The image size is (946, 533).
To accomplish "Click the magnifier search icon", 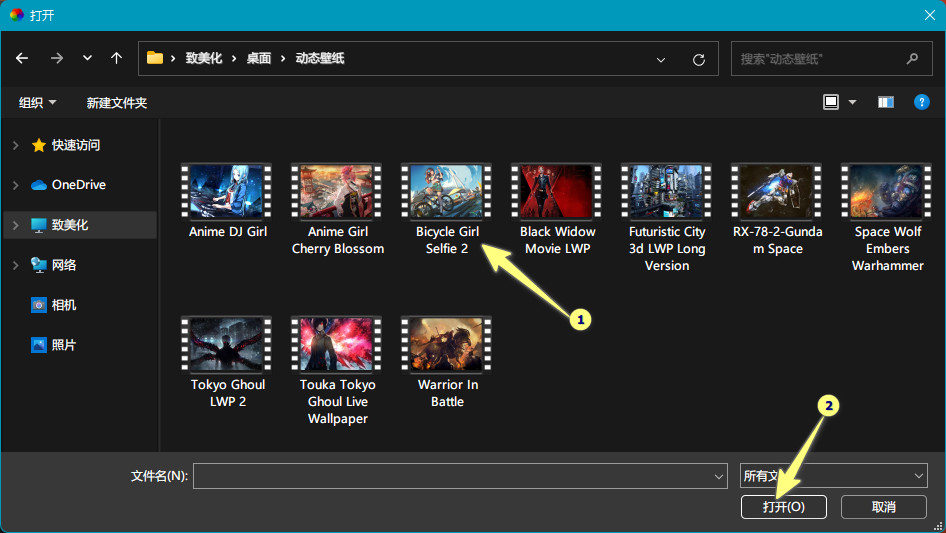I will (x=912, y=59).
